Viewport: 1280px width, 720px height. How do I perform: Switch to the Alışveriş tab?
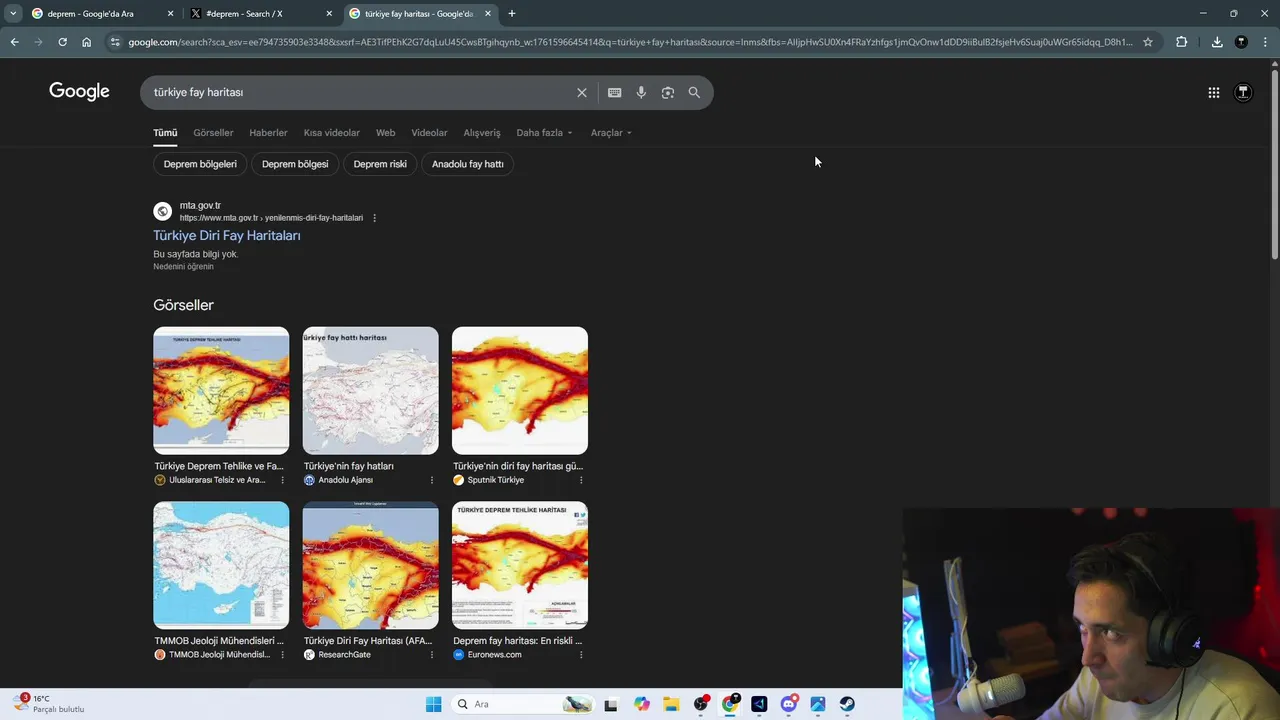(x=482, y=132)
